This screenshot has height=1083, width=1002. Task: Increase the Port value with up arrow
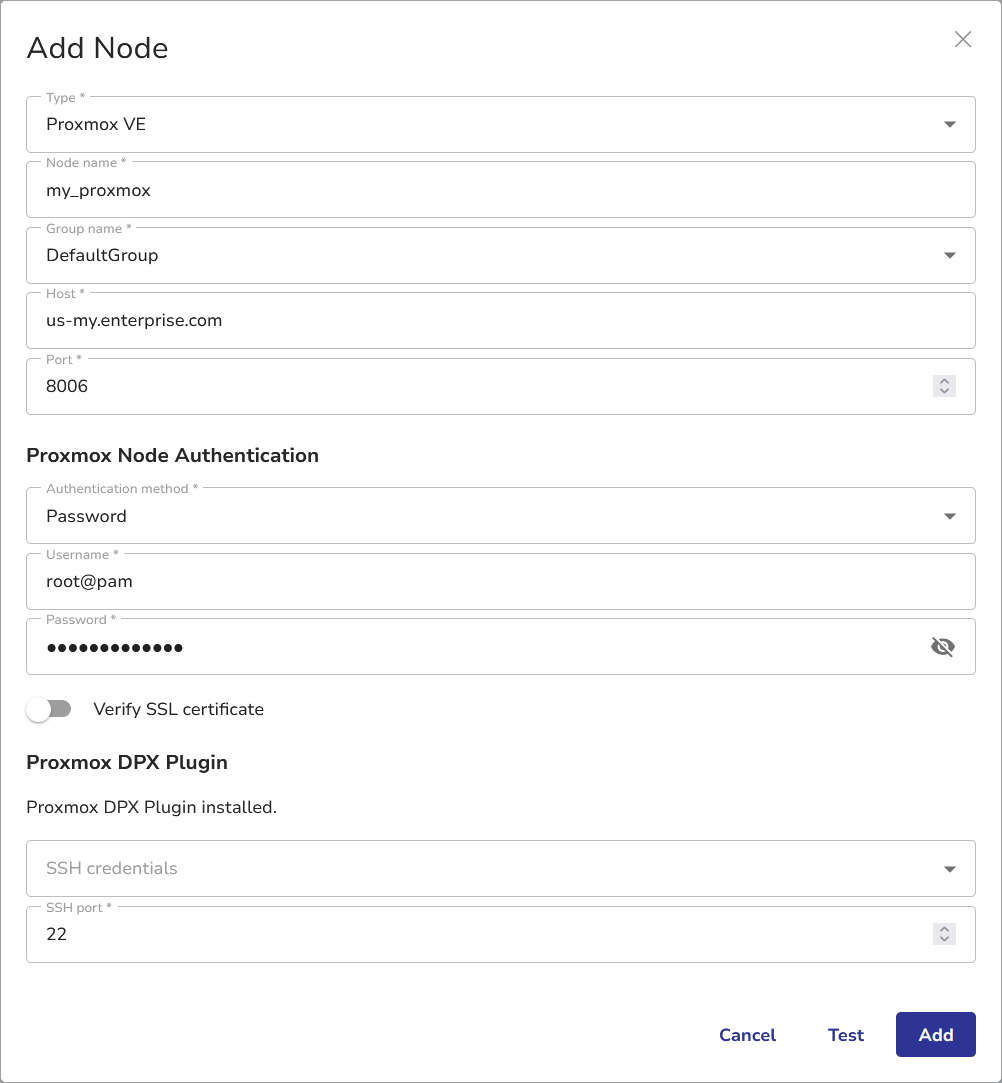[944, 381]
